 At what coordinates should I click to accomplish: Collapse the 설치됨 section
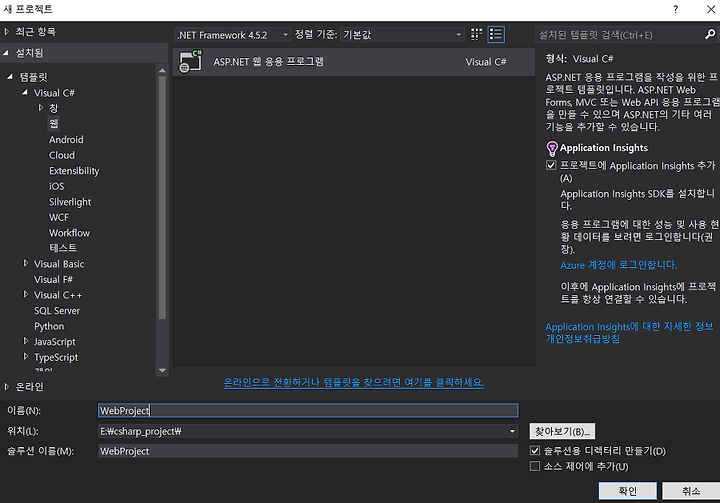click(6, 53)
